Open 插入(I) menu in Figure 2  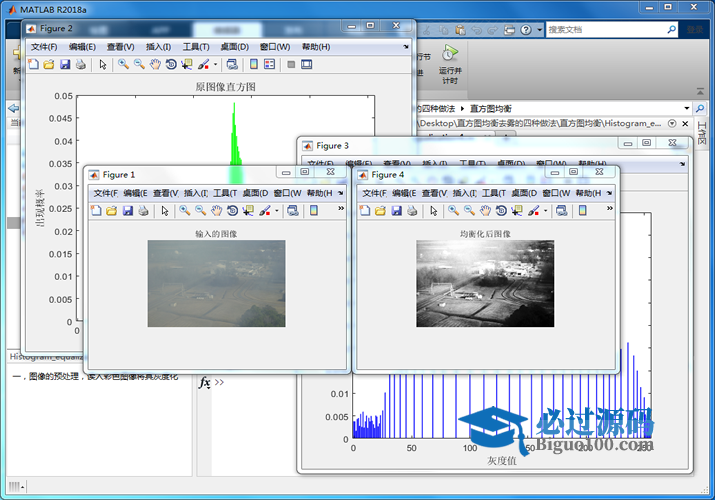coord(159,47)
